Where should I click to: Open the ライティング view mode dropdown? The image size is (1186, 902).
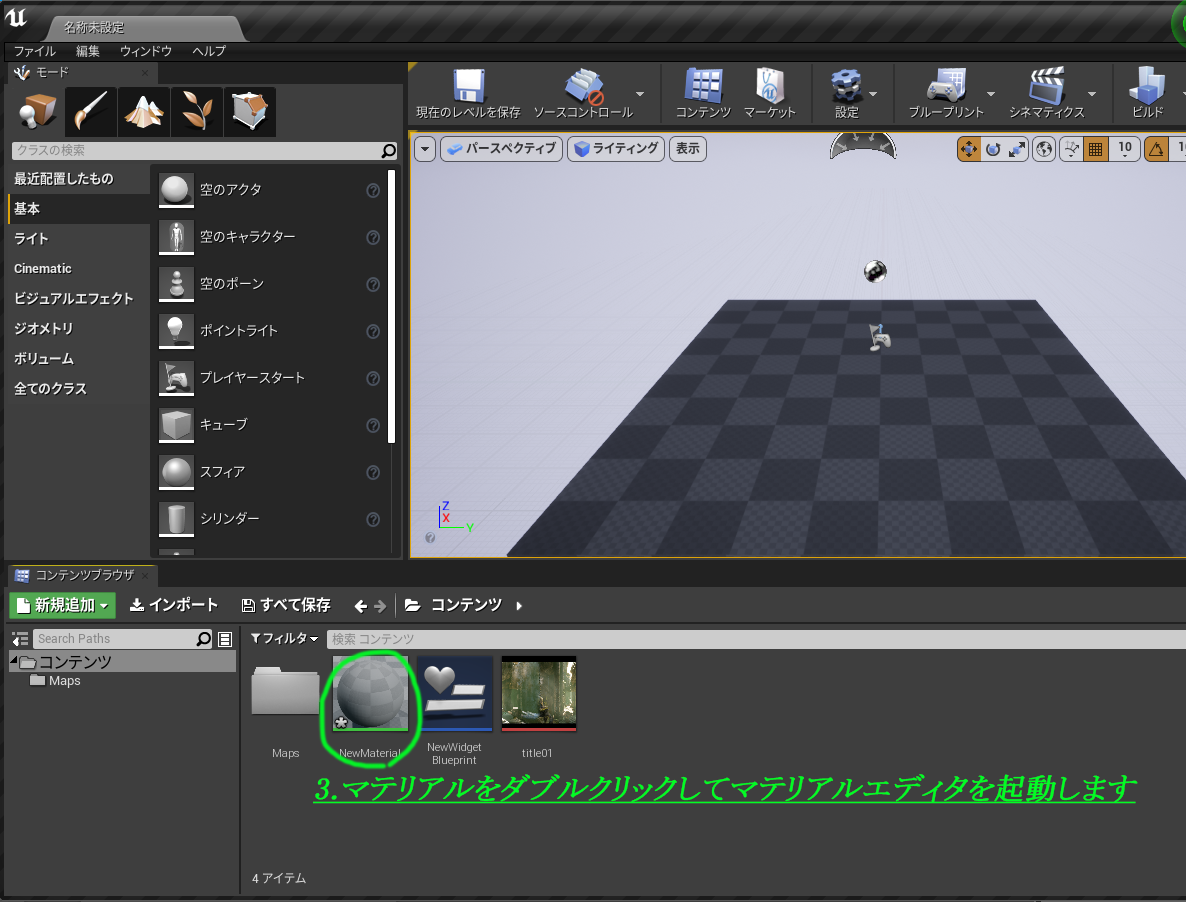(616, 149)
